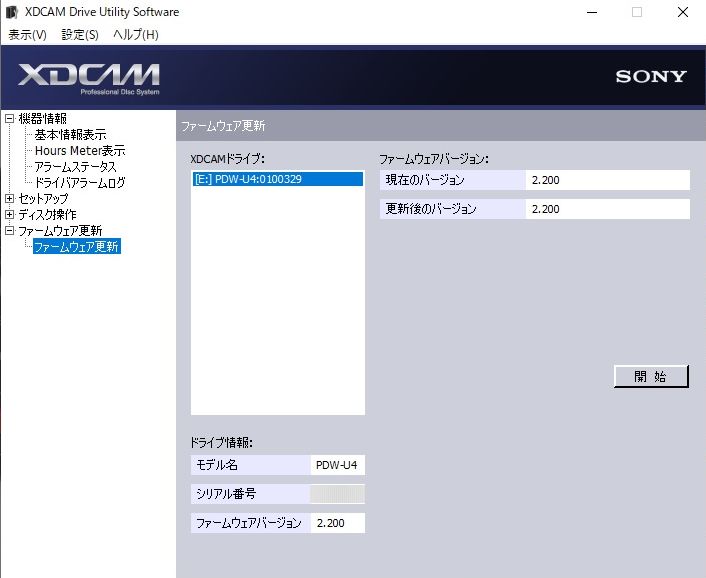Click the SONY logo in banner
The width and height of the screenshot is (706, 578).
[x=650, y=77]
